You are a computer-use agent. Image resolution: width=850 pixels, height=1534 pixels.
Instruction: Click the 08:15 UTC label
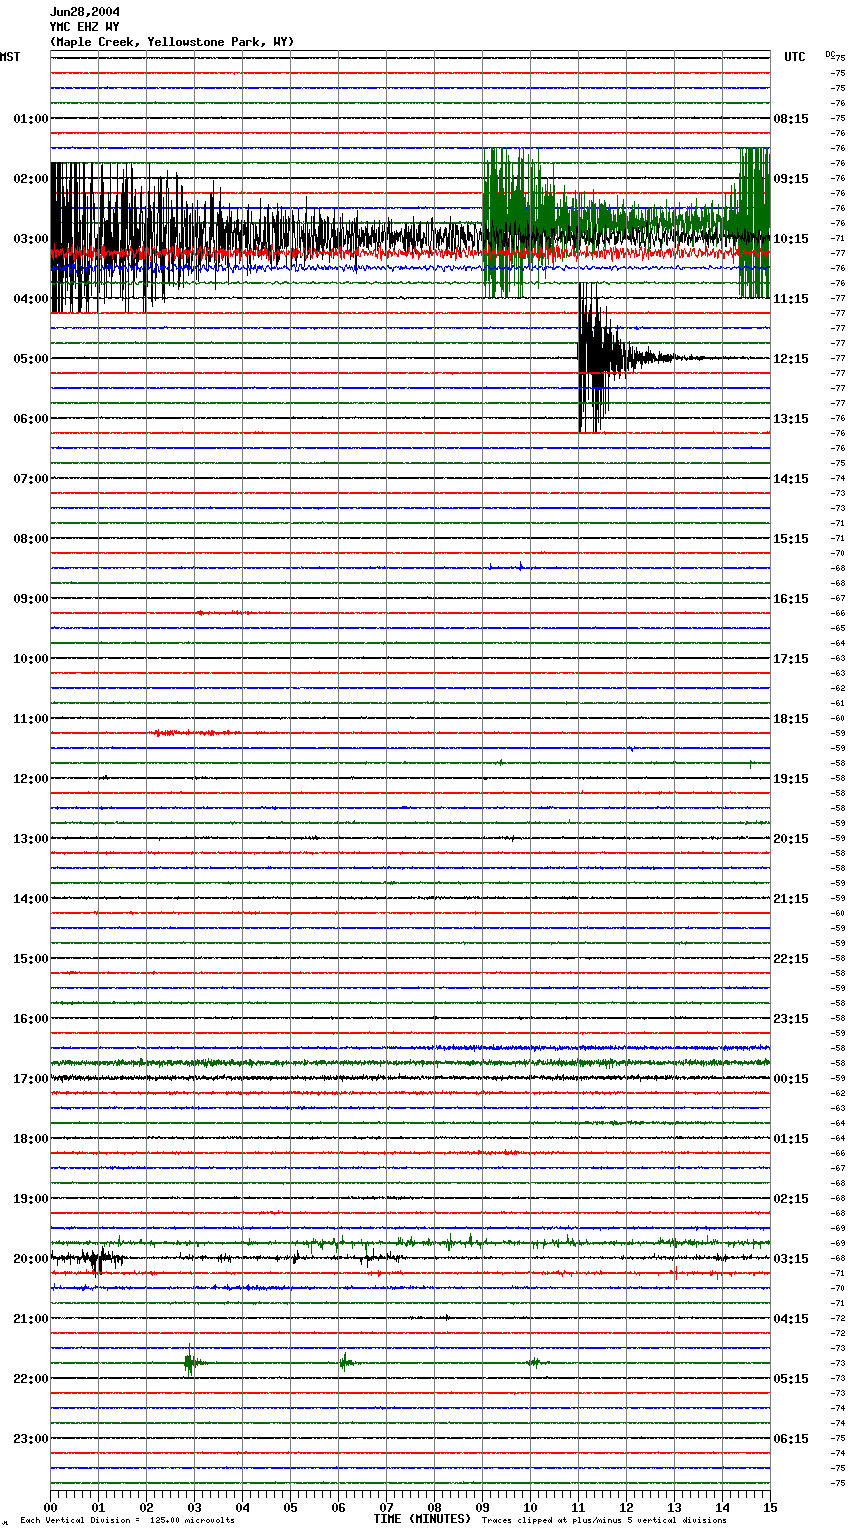(791, 118)
